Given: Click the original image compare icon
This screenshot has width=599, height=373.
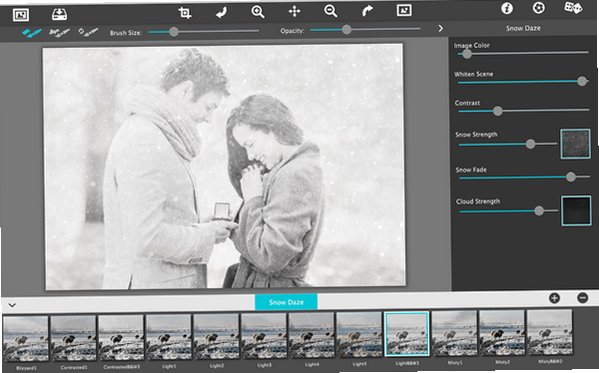Looking at the screenshot, I should [404, 10].
